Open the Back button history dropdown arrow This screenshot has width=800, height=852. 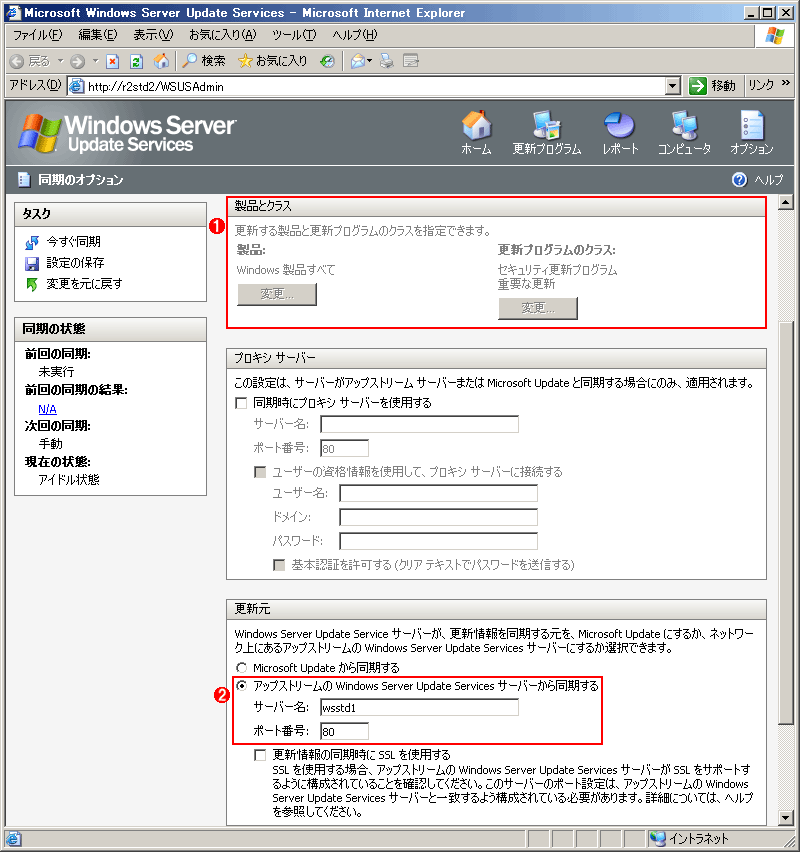tap(60, 61)
